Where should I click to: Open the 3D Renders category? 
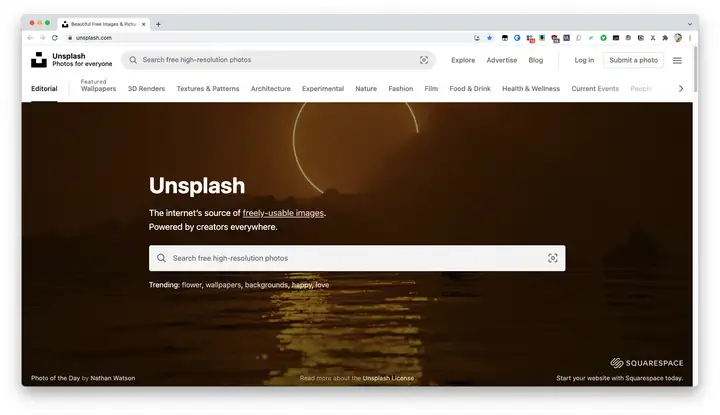[x=146, y=89]
